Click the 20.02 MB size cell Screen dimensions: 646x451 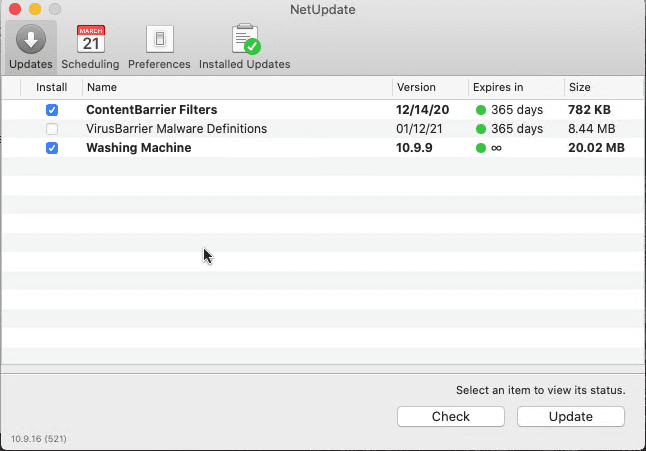pyautogui.click(x=596, y=148)
